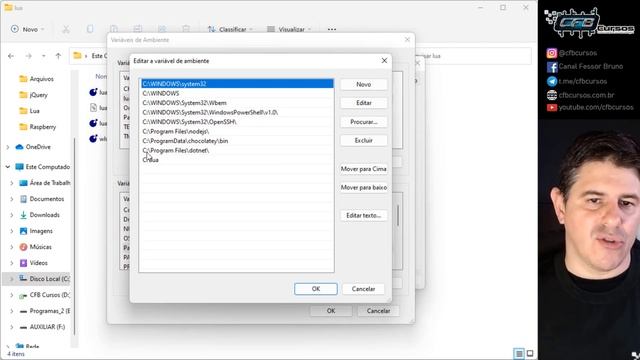Click the Procurar... button
The width and height of the screenshot is (640, 360).
point(363,122)
